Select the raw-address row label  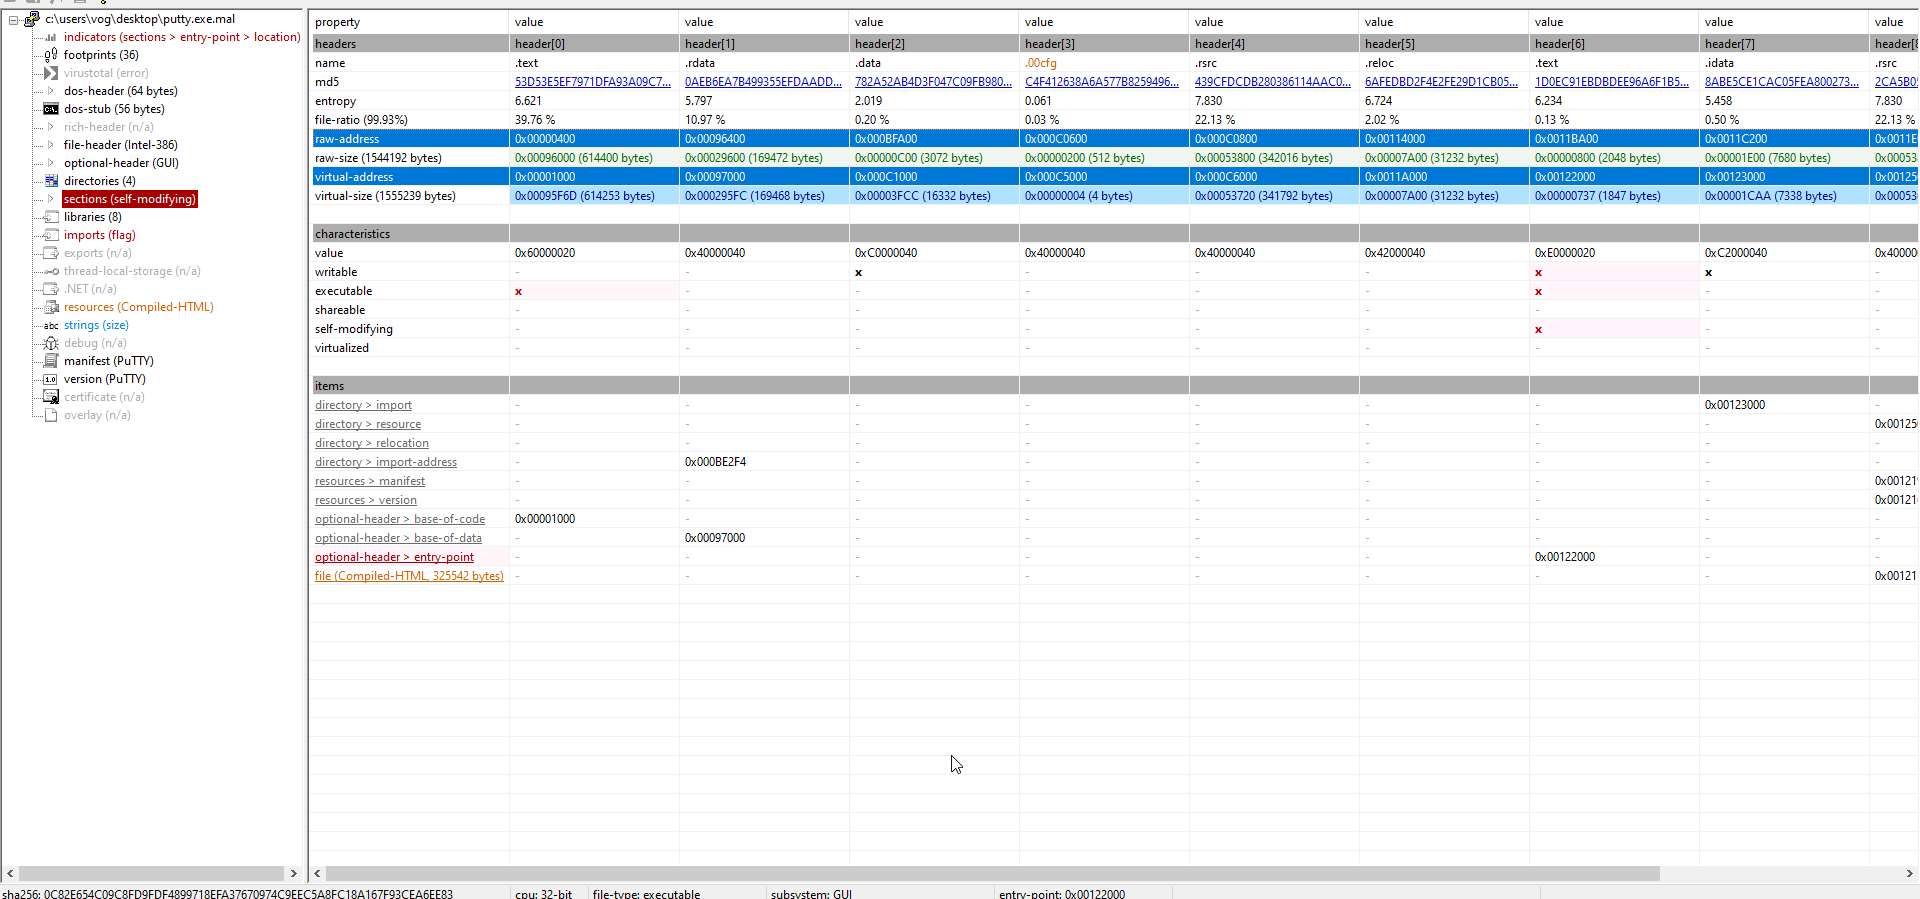click(347, 139)
